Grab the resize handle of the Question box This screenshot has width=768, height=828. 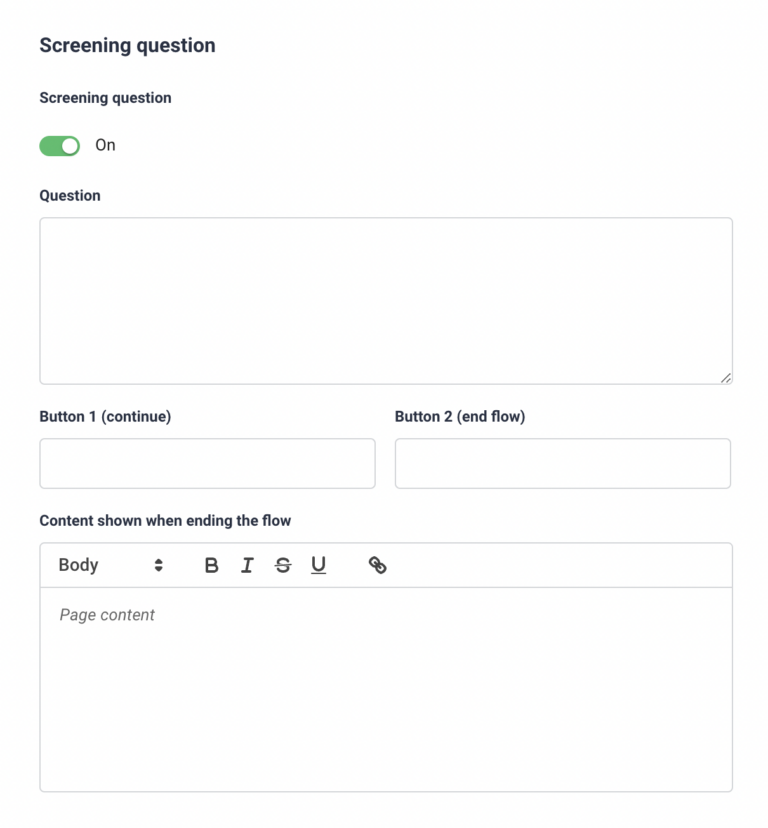[726, 378]
